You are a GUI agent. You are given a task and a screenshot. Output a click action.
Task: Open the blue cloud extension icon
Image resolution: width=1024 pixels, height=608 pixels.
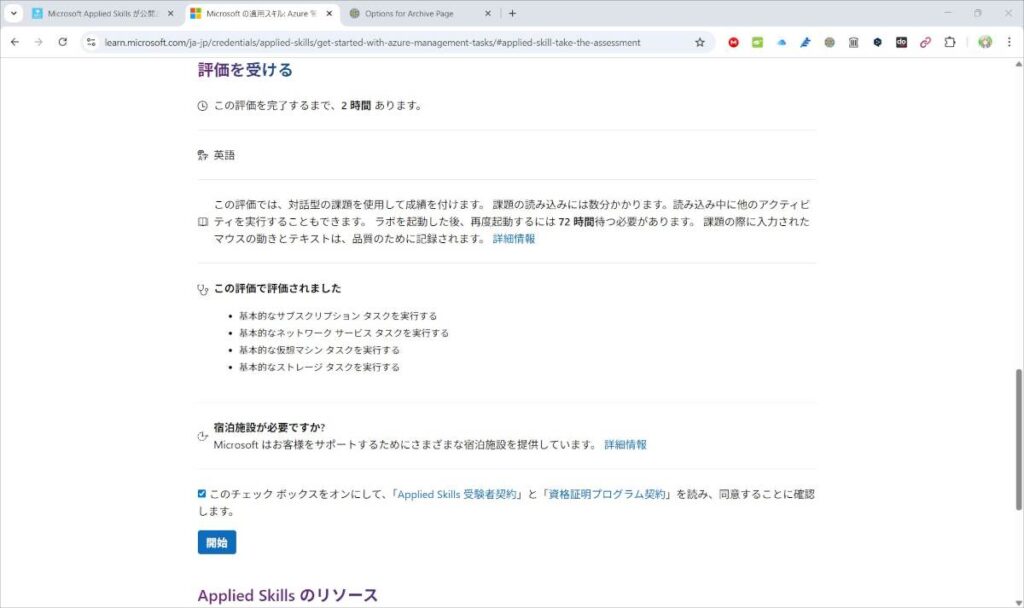click(x=782, y=42)
